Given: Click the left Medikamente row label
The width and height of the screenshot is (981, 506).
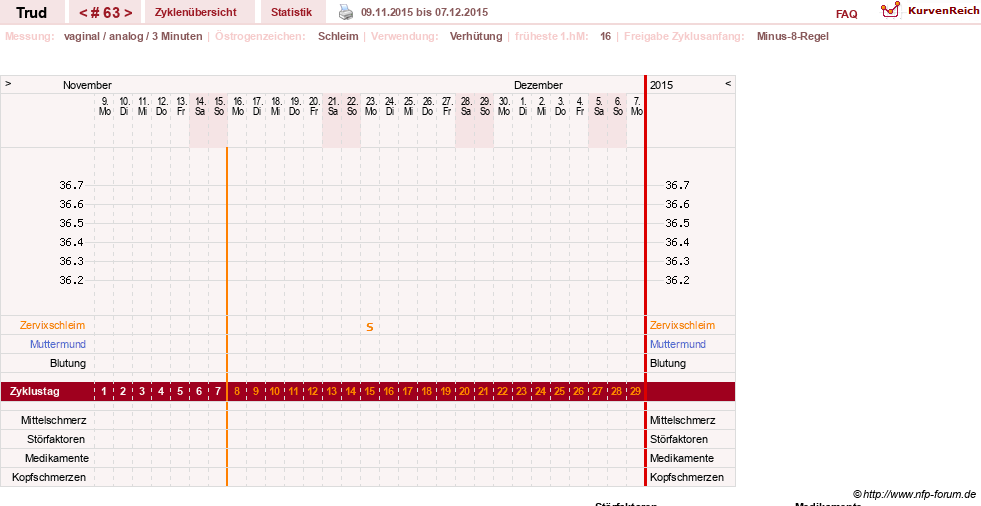Looking at the screenshot, I should 57,458.
